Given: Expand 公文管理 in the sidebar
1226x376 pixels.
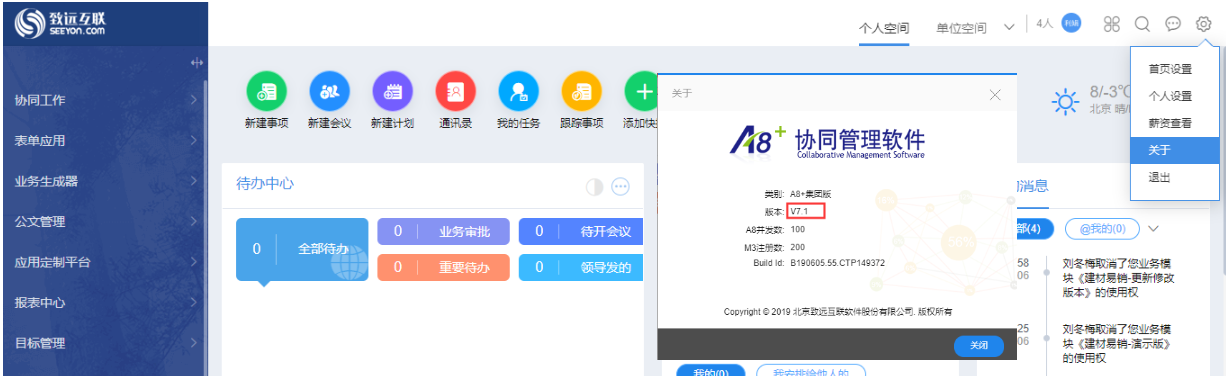Looking at the screenshot, I should click(x=104, y=222).
